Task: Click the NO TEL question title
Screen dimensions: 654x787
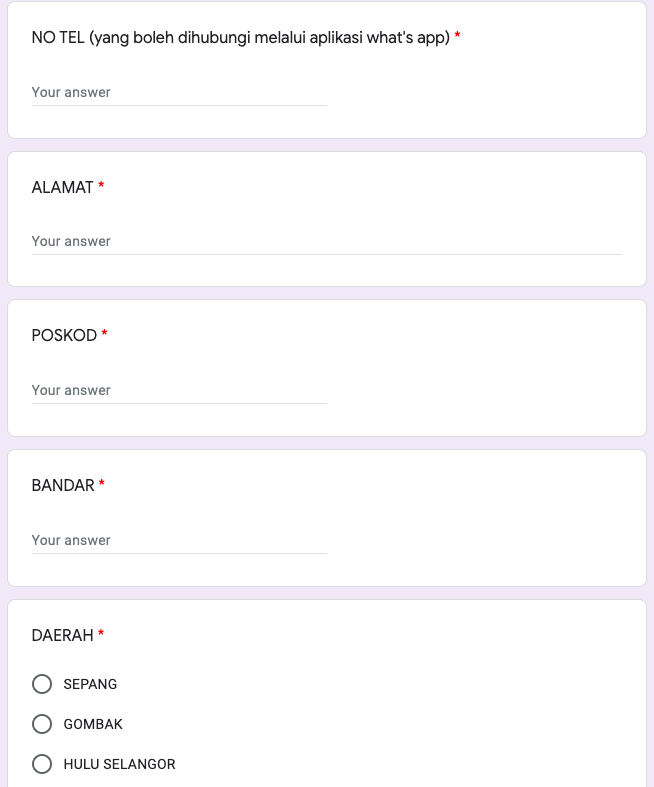Action: pyautogui.click(x=240, y=38)
